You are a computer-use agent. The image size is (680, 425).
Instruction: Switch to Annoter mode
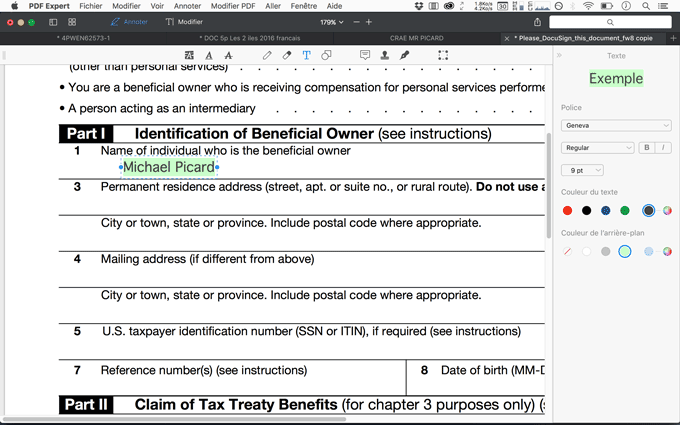129,22
